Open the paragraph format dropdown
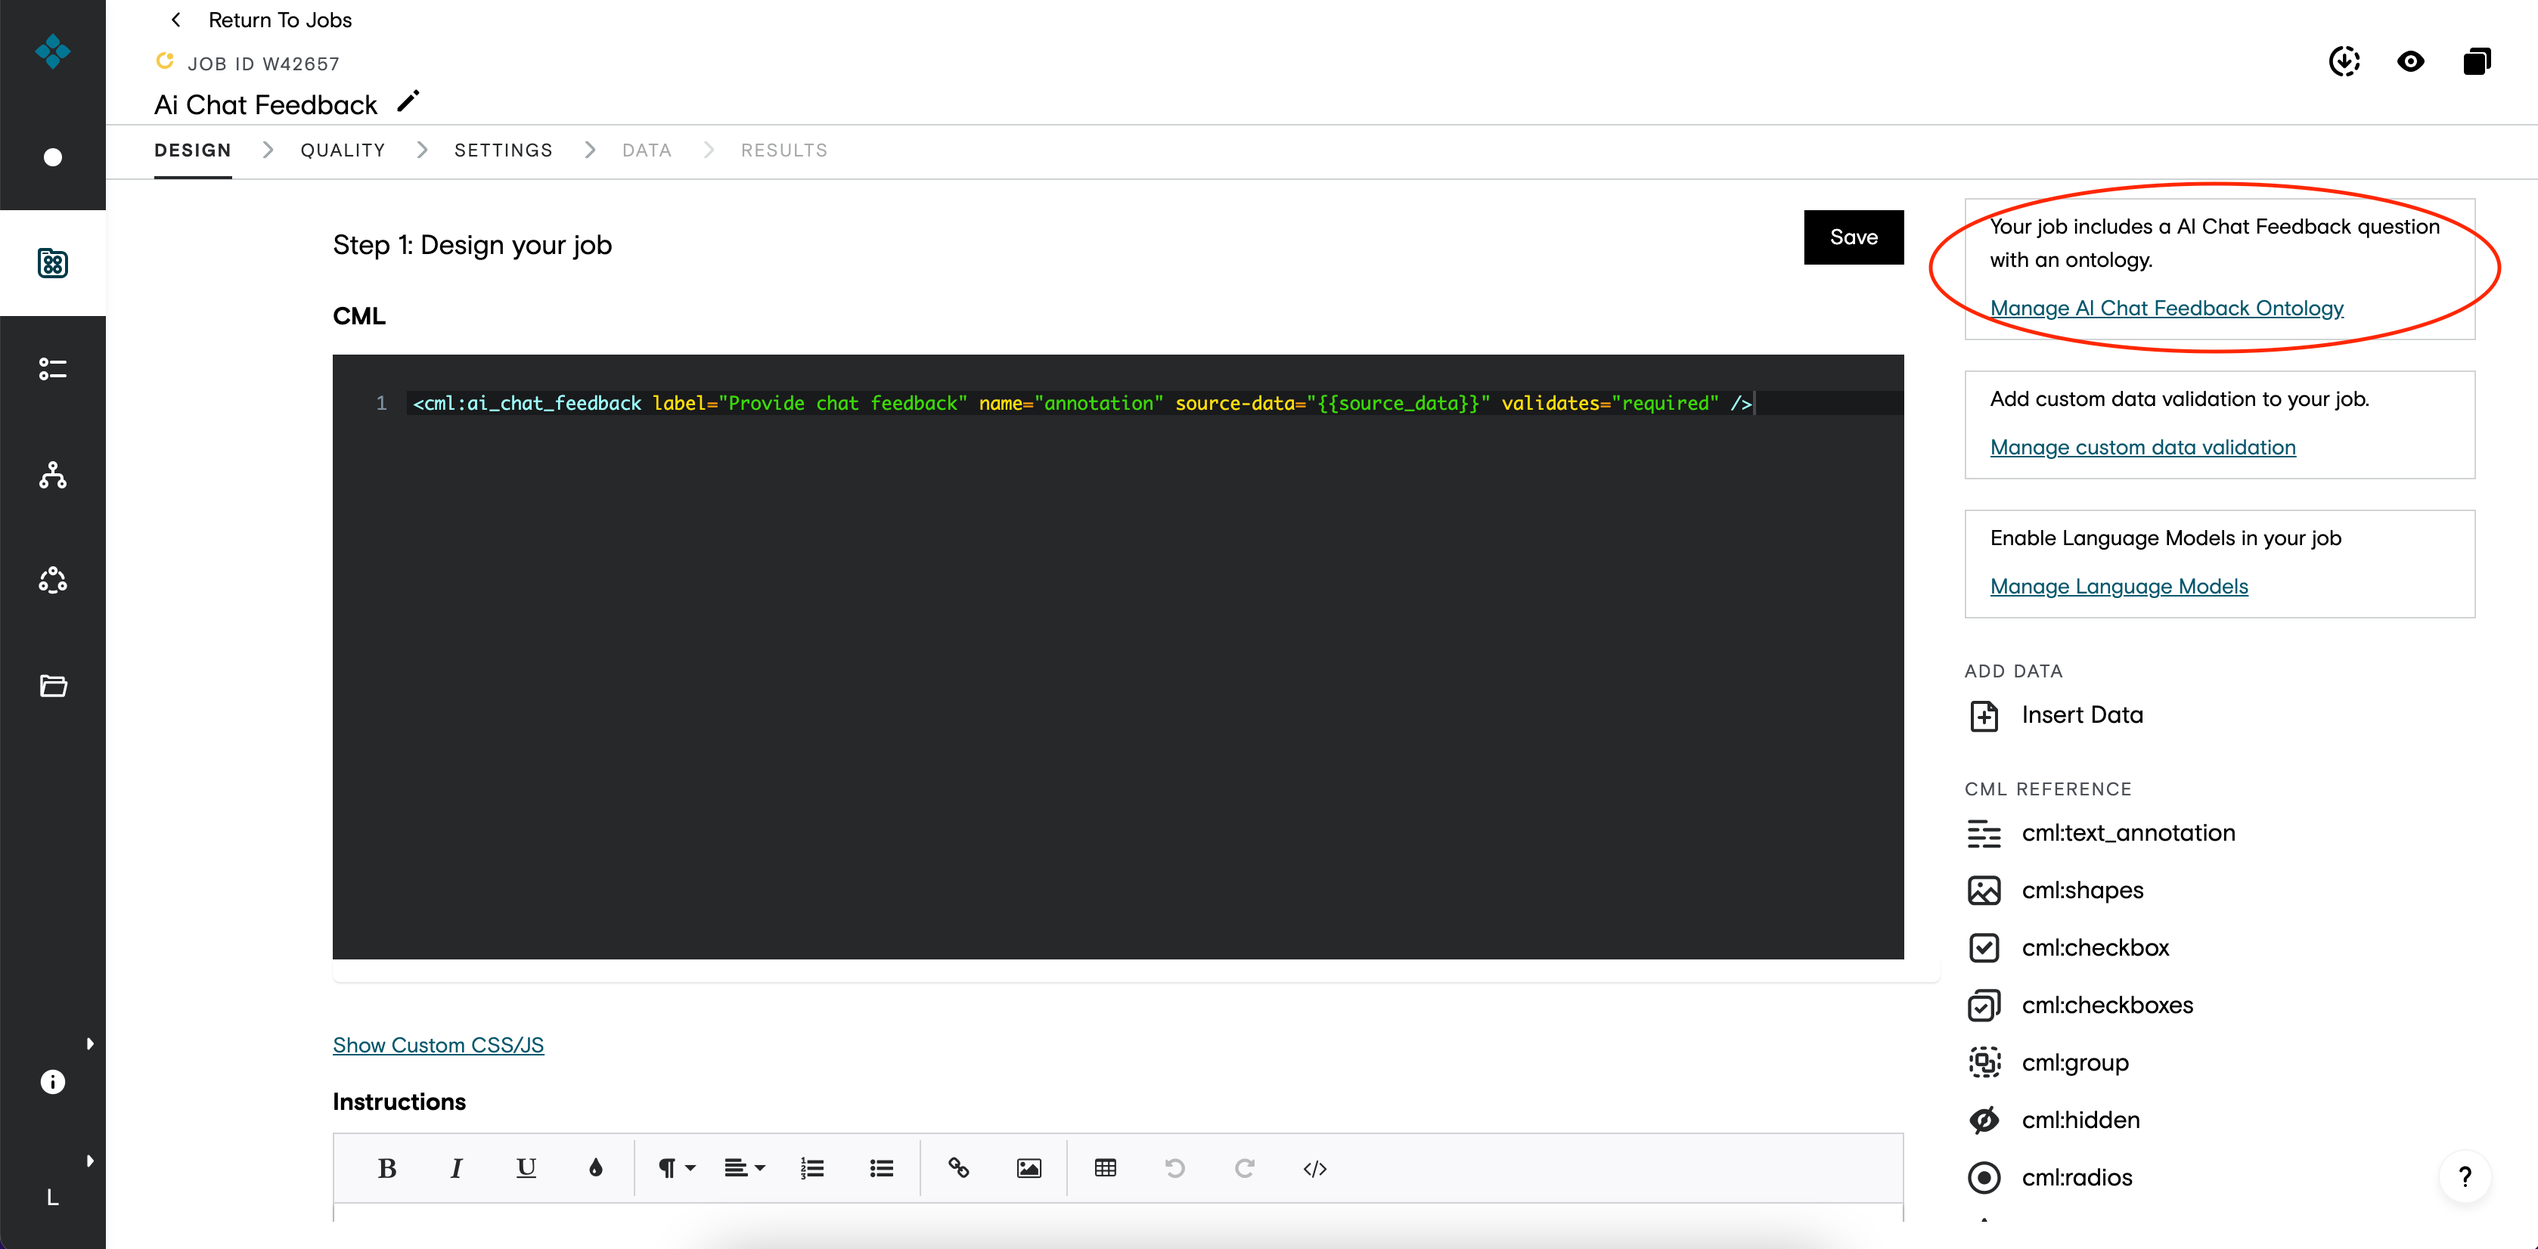2538x1249 pixels. click(x=676, y=1168)
